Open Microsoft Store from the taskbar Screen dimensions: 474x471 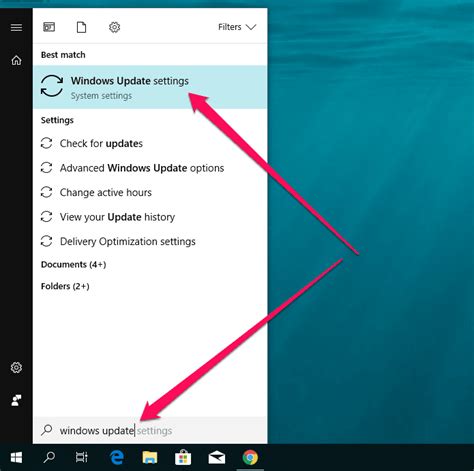coord(183,457)
